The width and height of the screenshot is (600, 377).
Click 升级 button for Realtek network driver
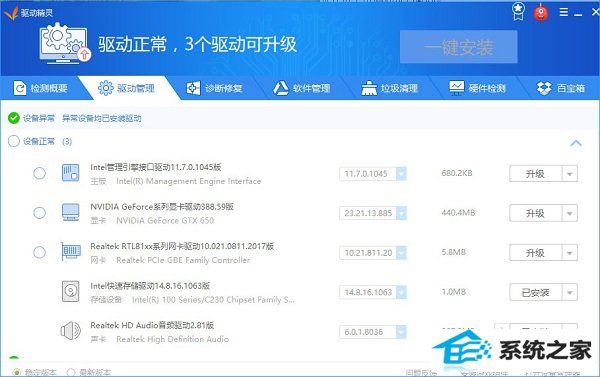(x=535, y=253)
